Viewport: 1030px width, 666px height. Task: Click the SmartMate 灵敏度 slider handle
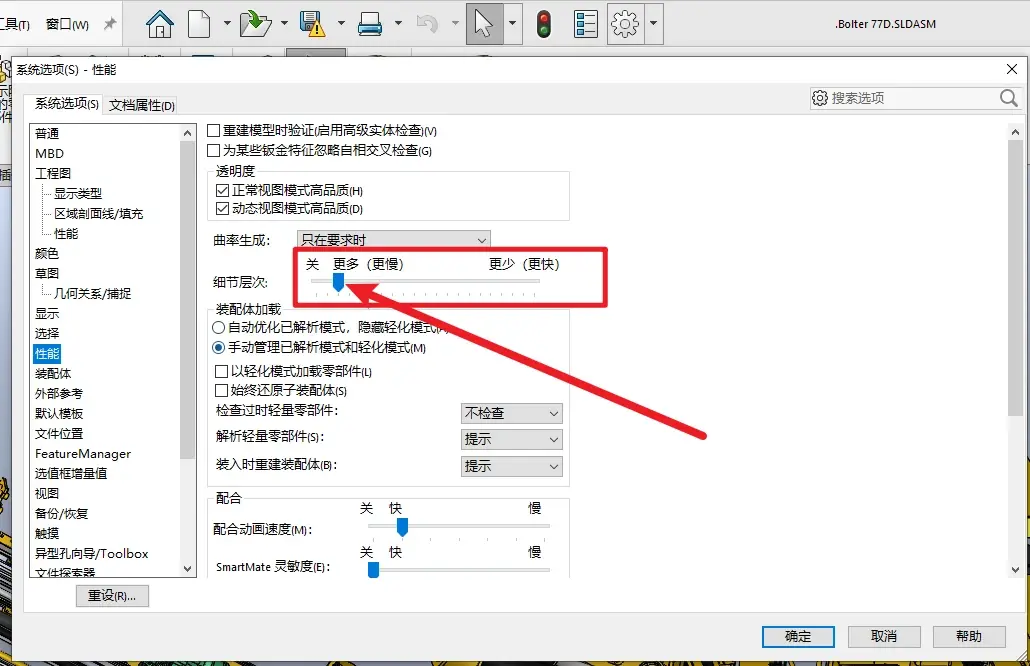pos(373,569)
